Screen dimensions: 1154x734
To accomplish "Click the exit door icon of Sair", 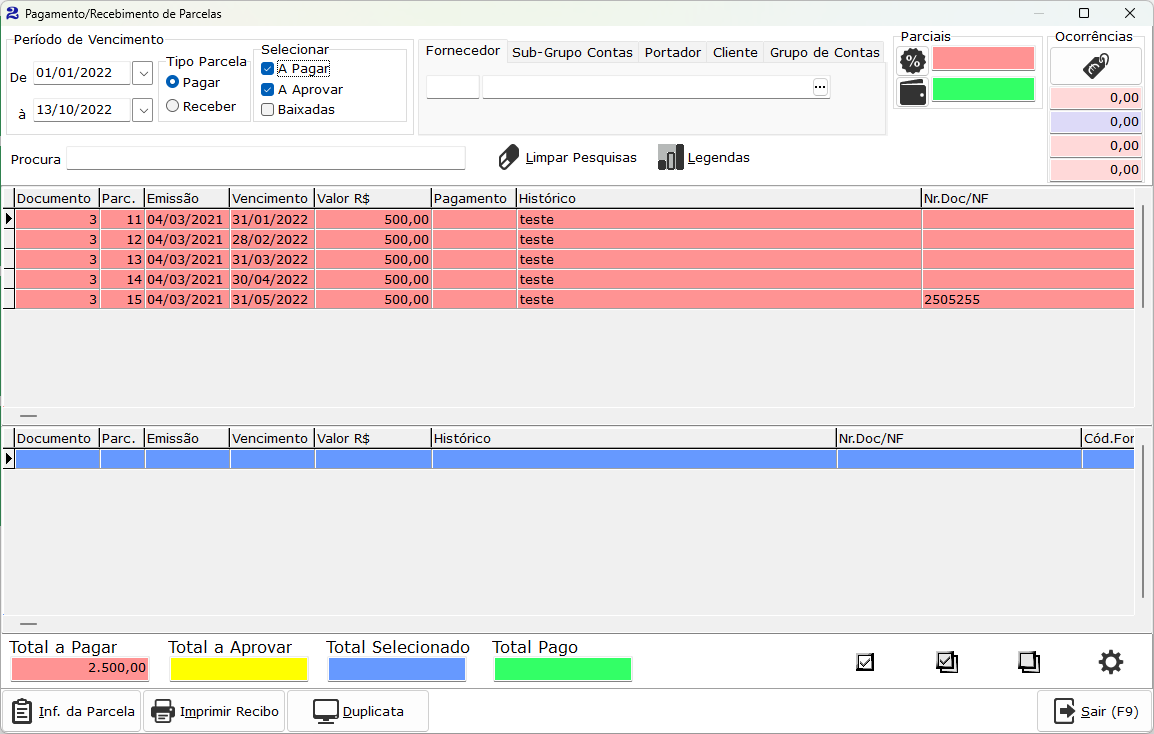I will coord(1065,711).
